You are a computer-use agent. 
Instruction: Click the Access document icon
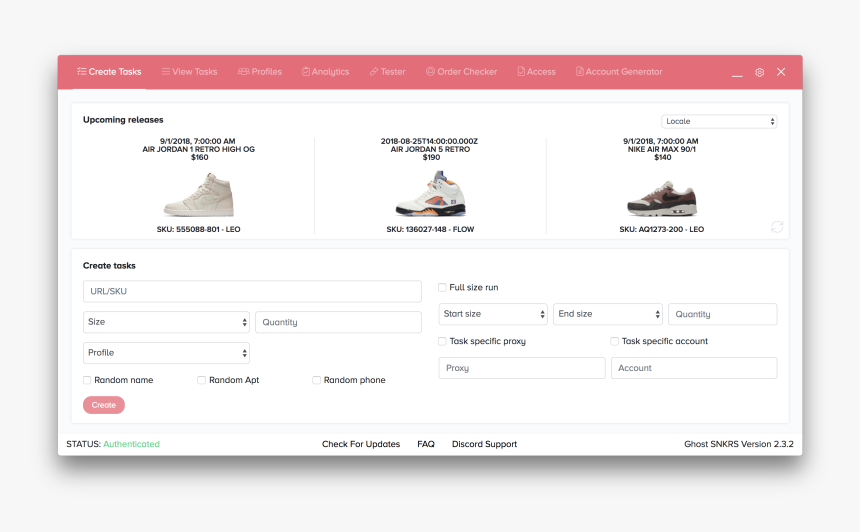click(521, 71)
